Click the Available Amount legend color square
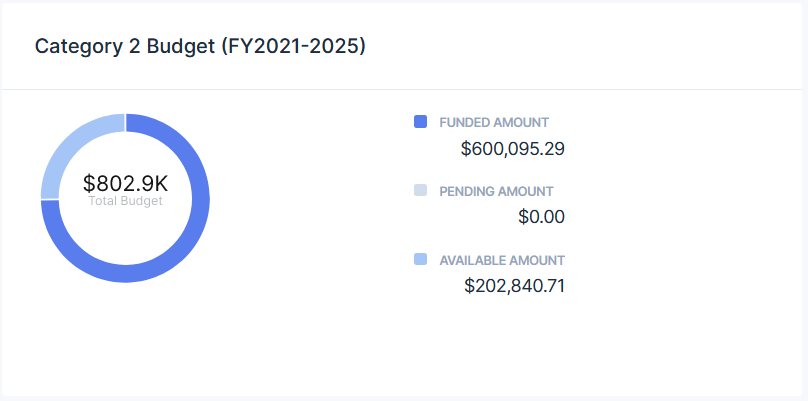This screenshot has width=808, height=401. (420, 259)
